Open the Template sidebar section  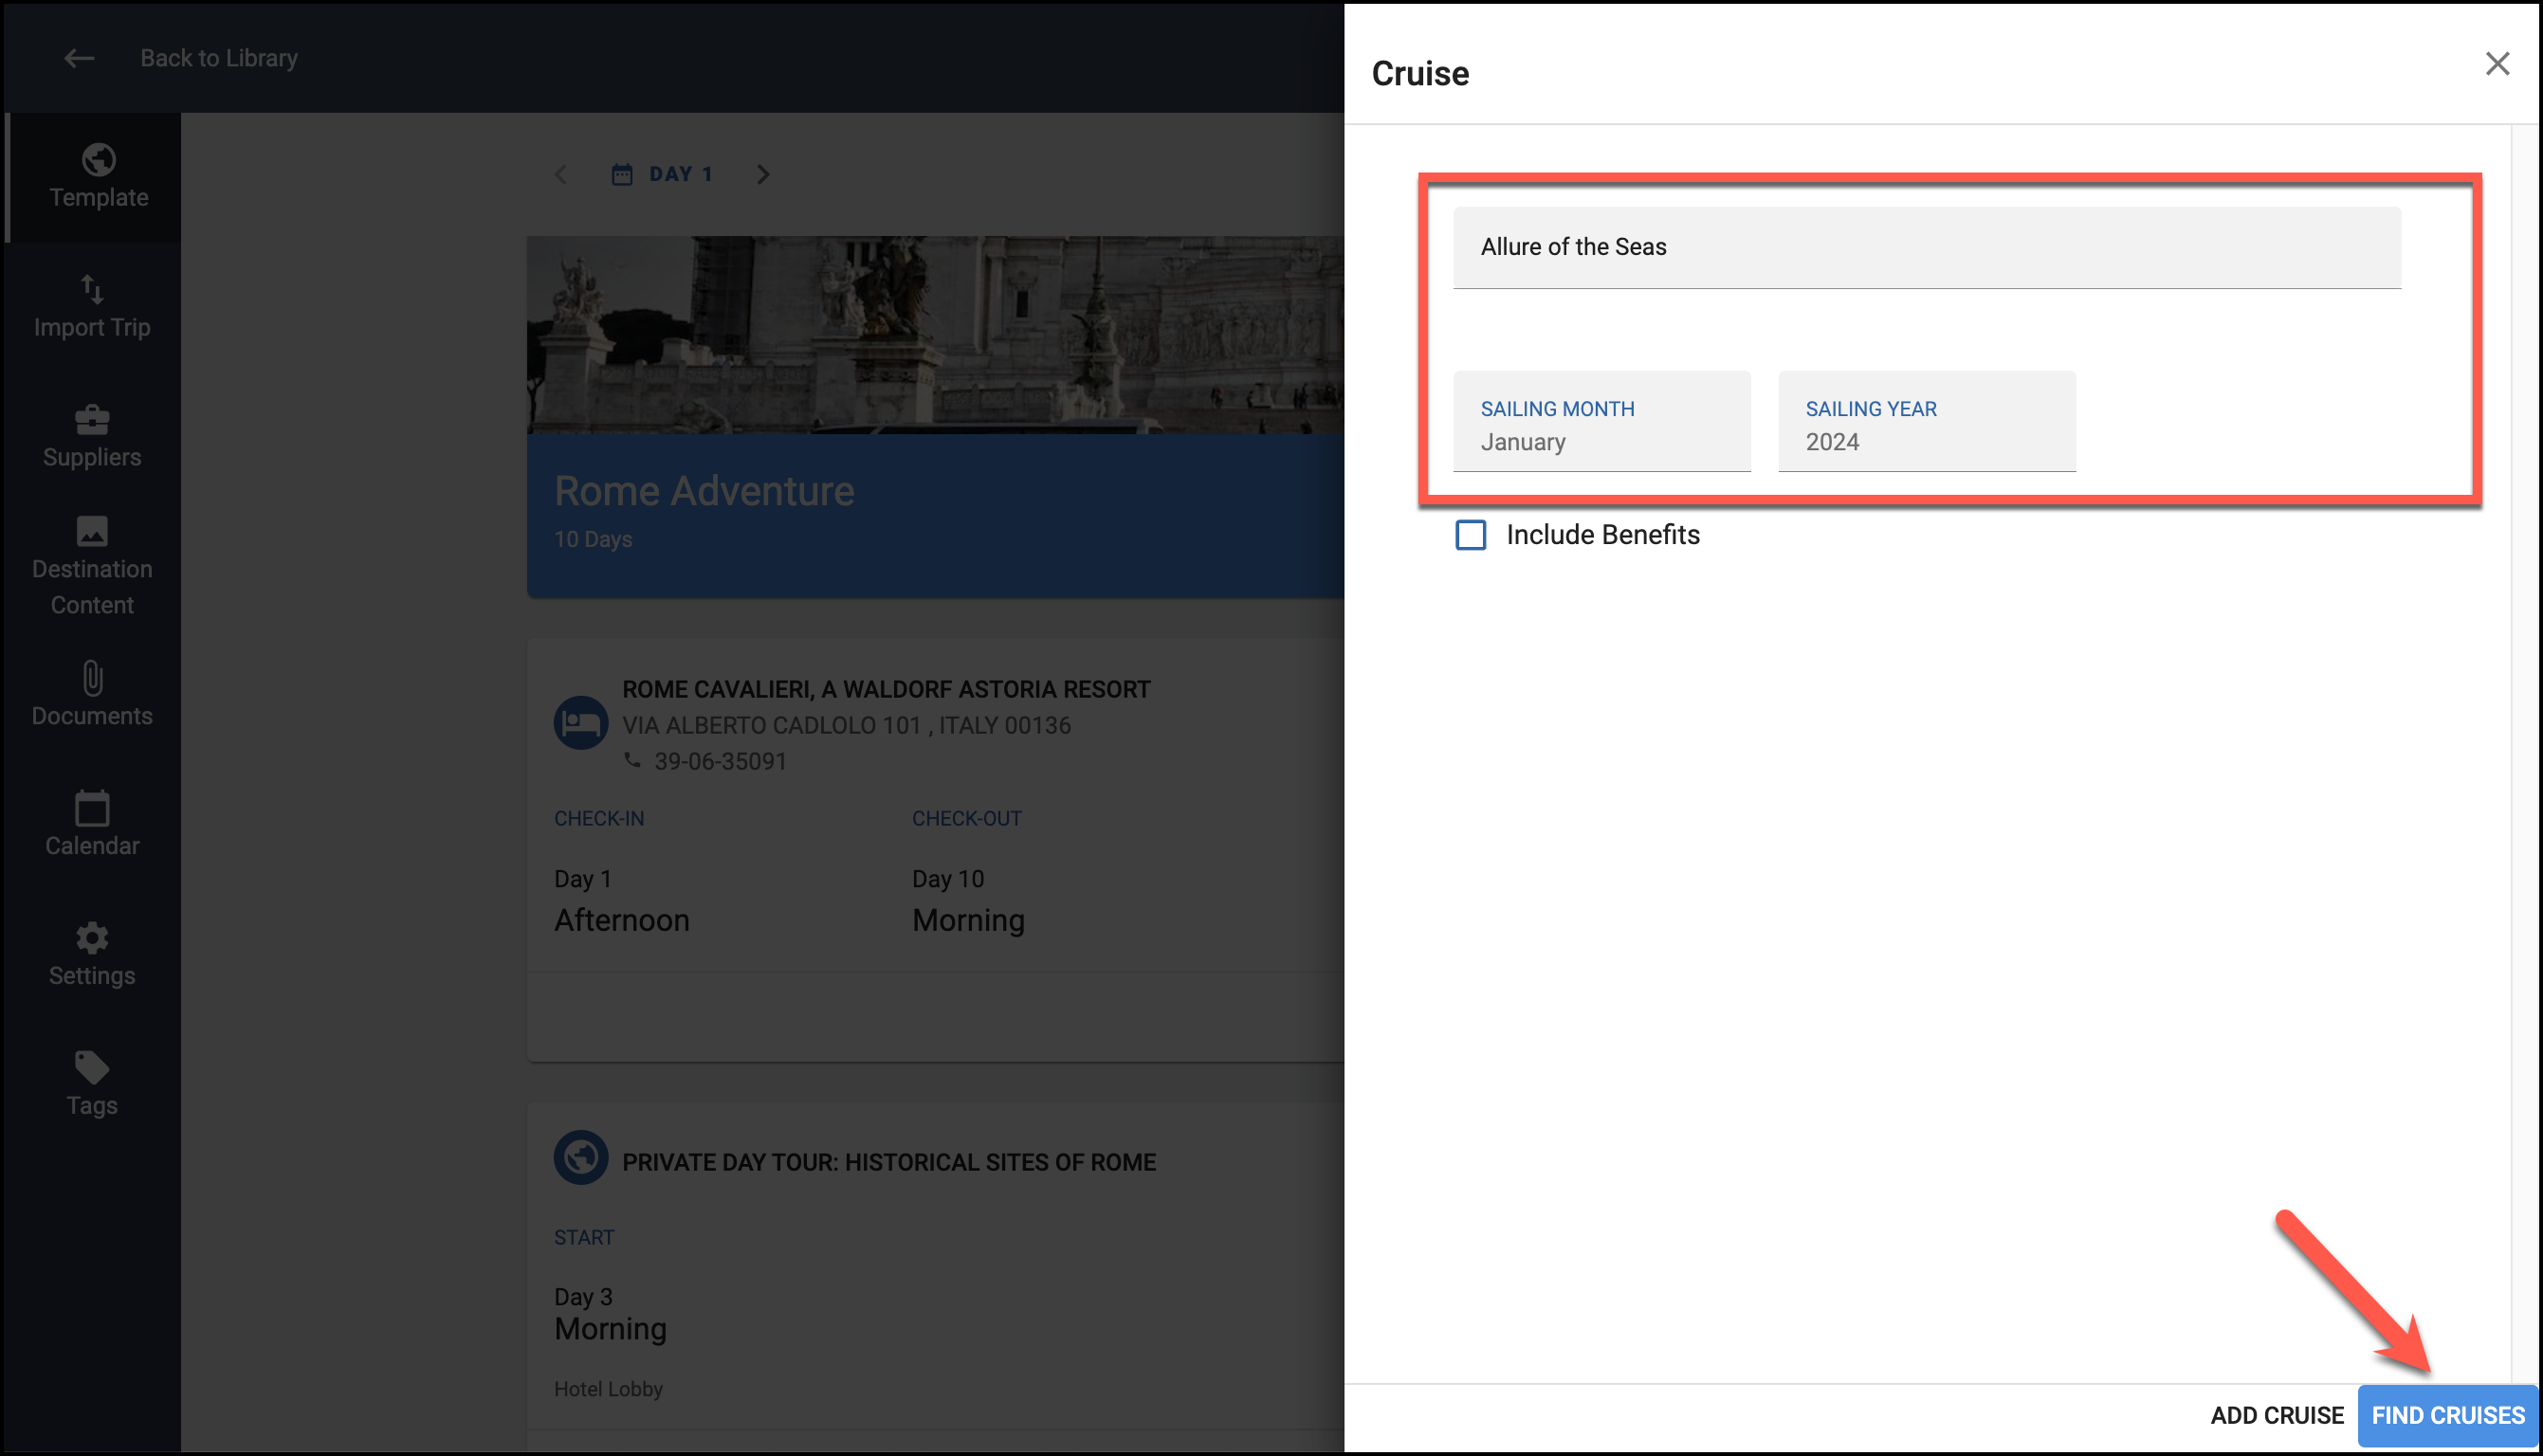pyautogui.click(x=98, y=176)
